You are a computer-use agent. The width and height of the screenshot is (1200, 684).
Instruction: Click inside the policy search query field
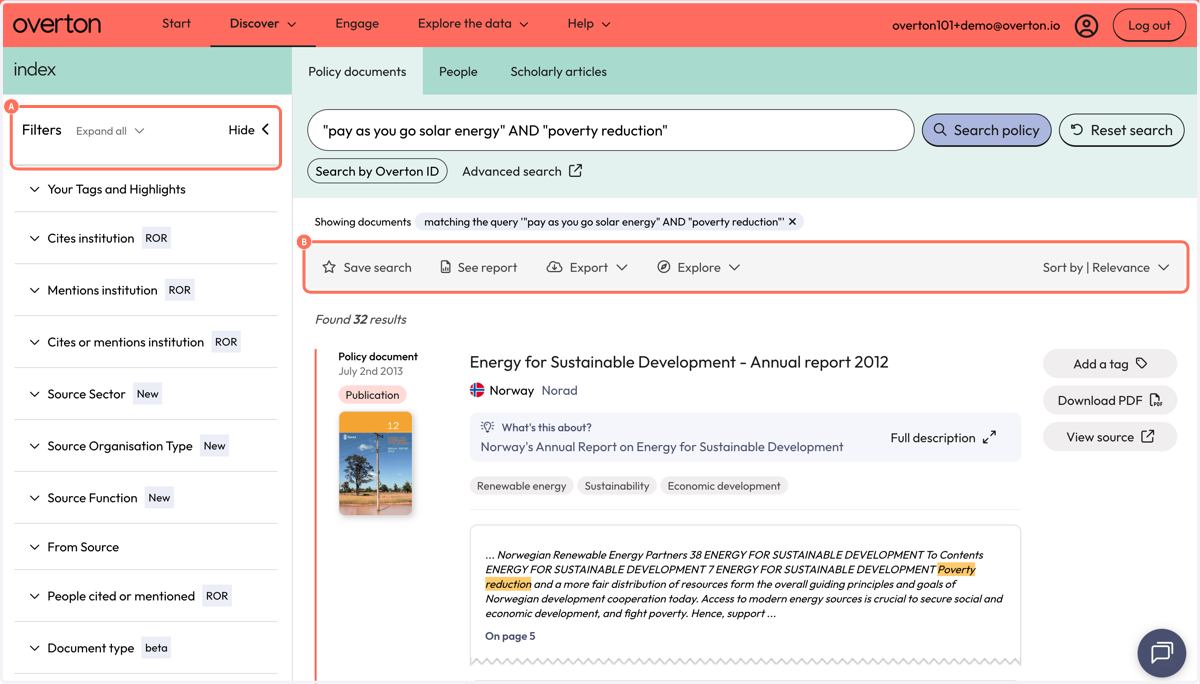pyautogui.click(x=610, y=130)
